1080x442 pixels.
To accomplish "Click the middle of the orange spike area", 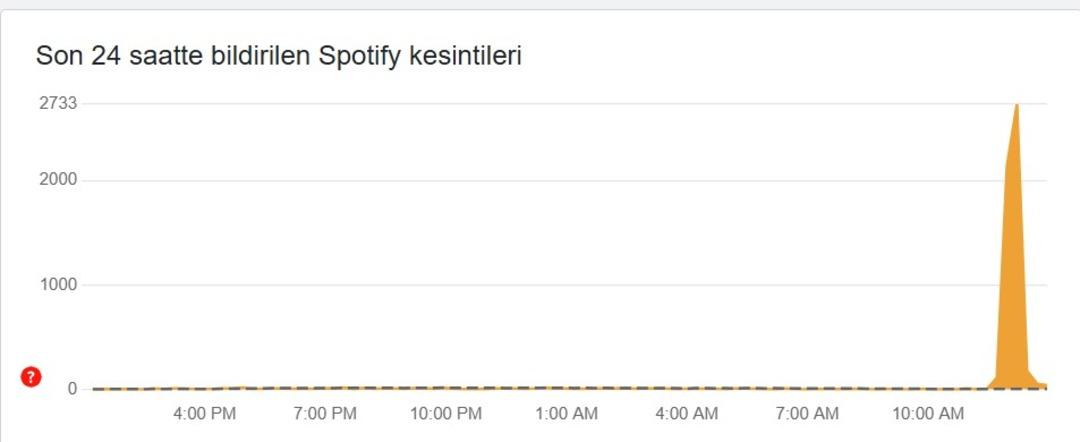I will point(1015,275).
